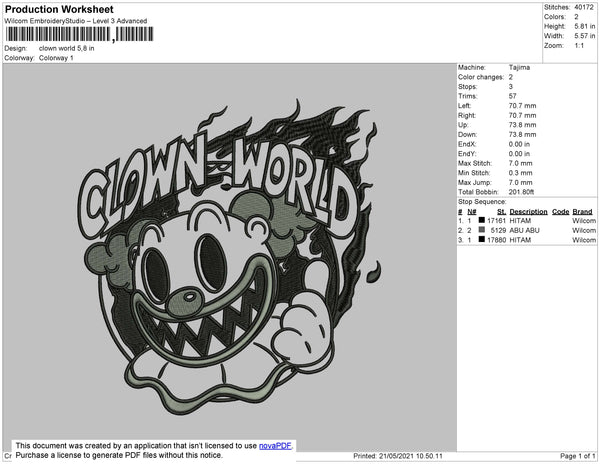Viewport: 600px width, 464px height.
Task: Click the 'Purchase a license' notice line
Action: (x=119, y=455)
